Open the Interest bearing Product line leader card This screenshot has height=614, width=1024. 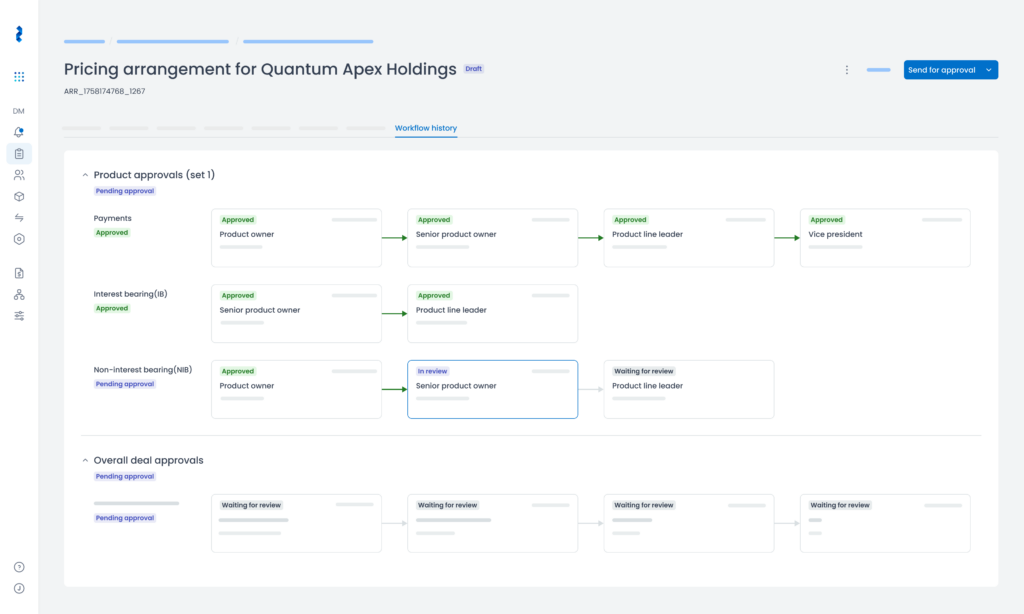pyautogui.click(x=492, y=313)
